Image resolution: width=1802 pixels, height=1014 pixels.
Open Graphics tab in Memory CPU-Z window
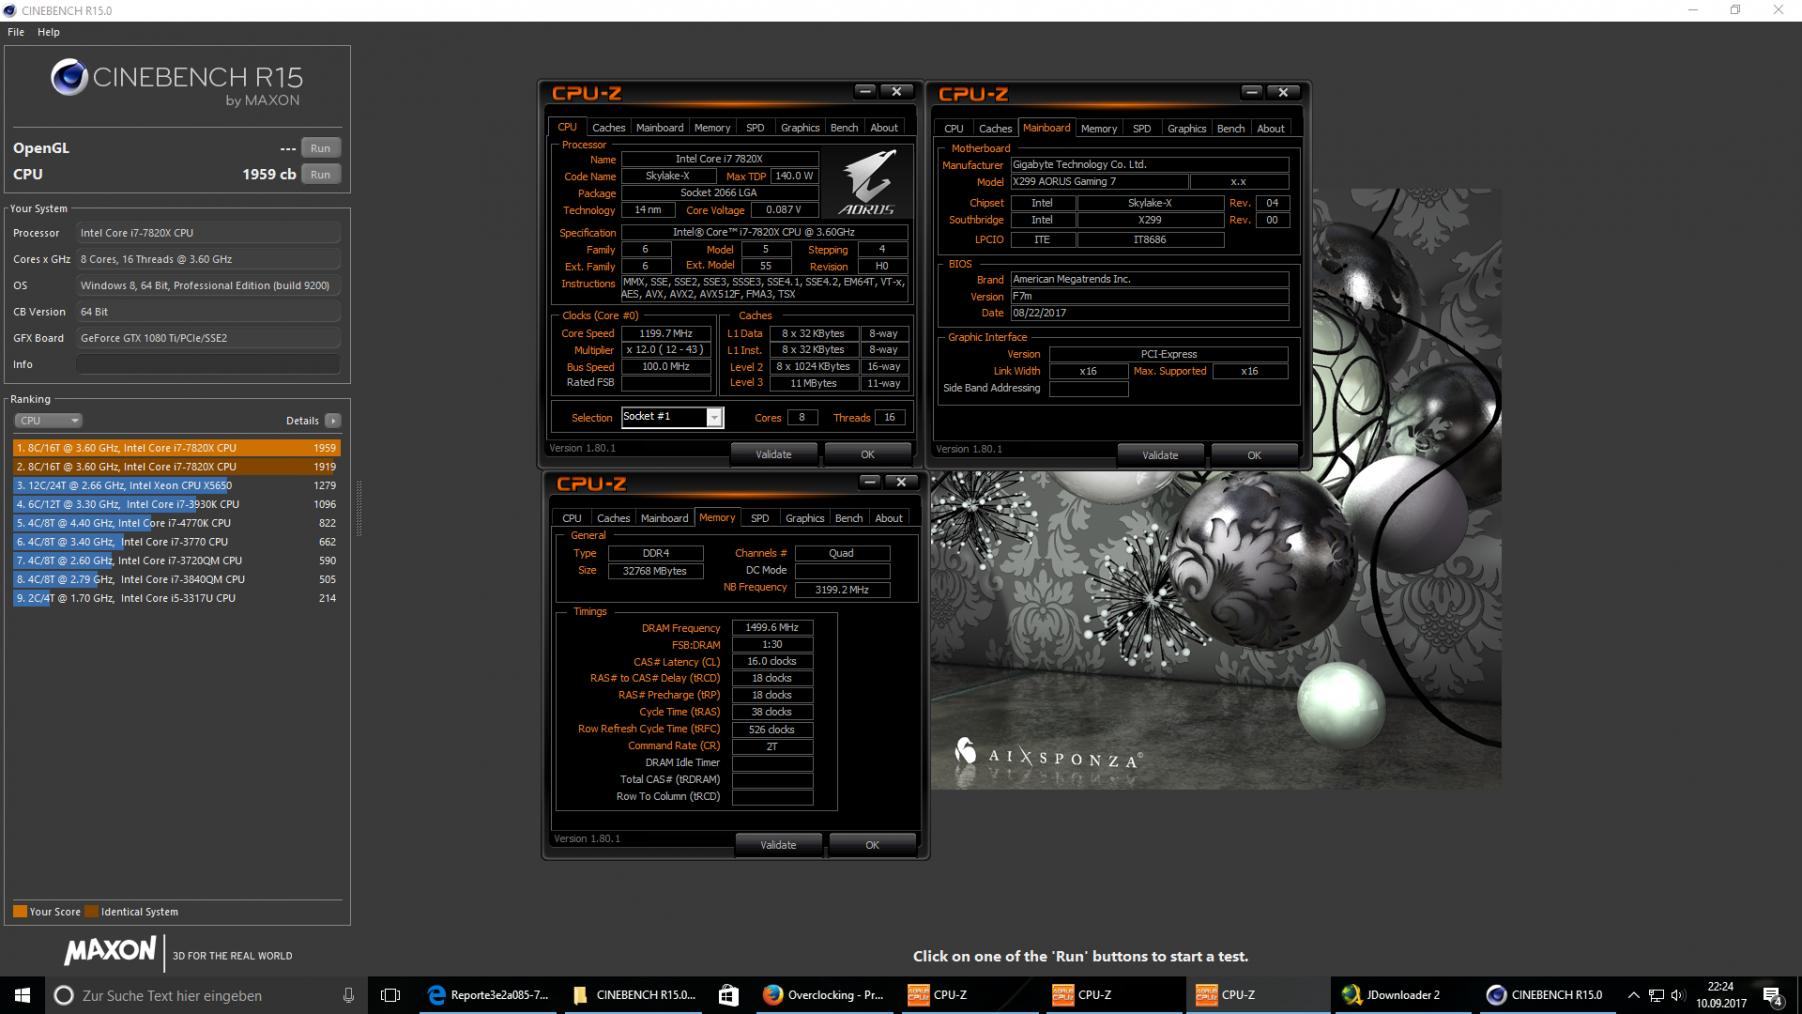click(805, 518)
